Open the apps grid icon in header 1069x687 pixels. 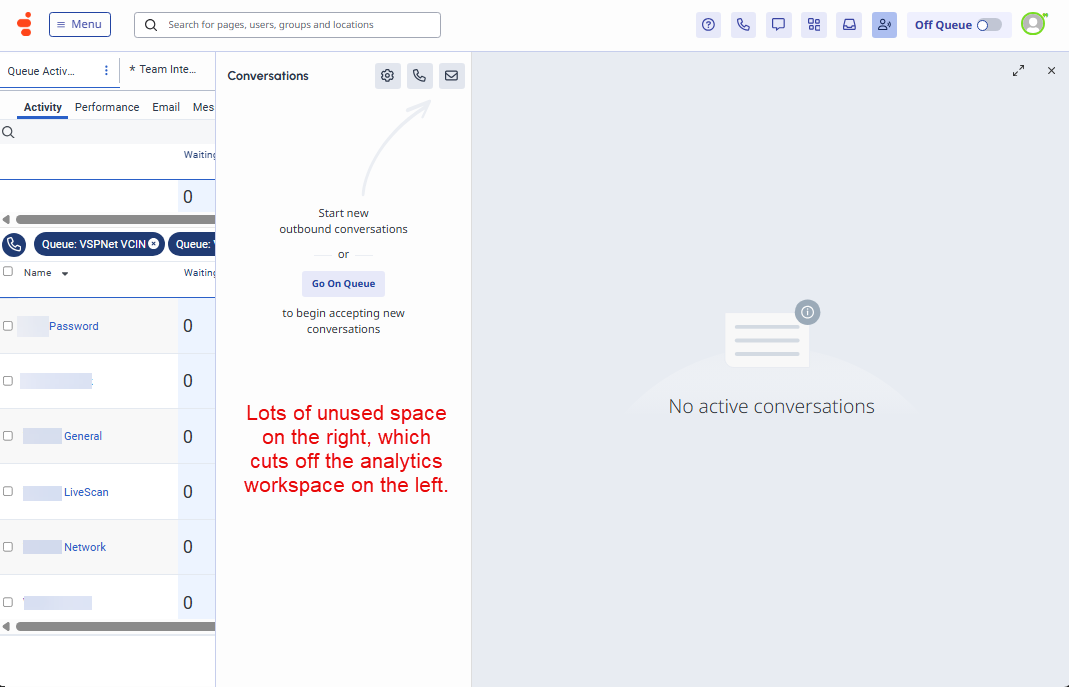[x=814, y=25]
